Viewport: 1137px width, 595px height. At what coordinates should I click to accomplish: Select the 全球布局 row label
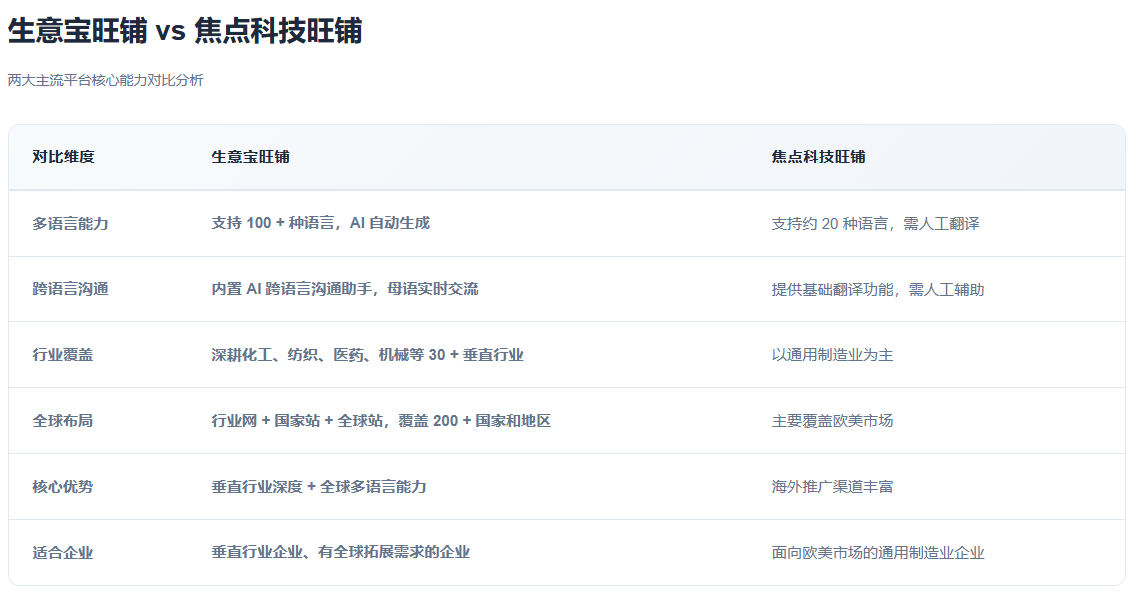(x=63, y=421)
